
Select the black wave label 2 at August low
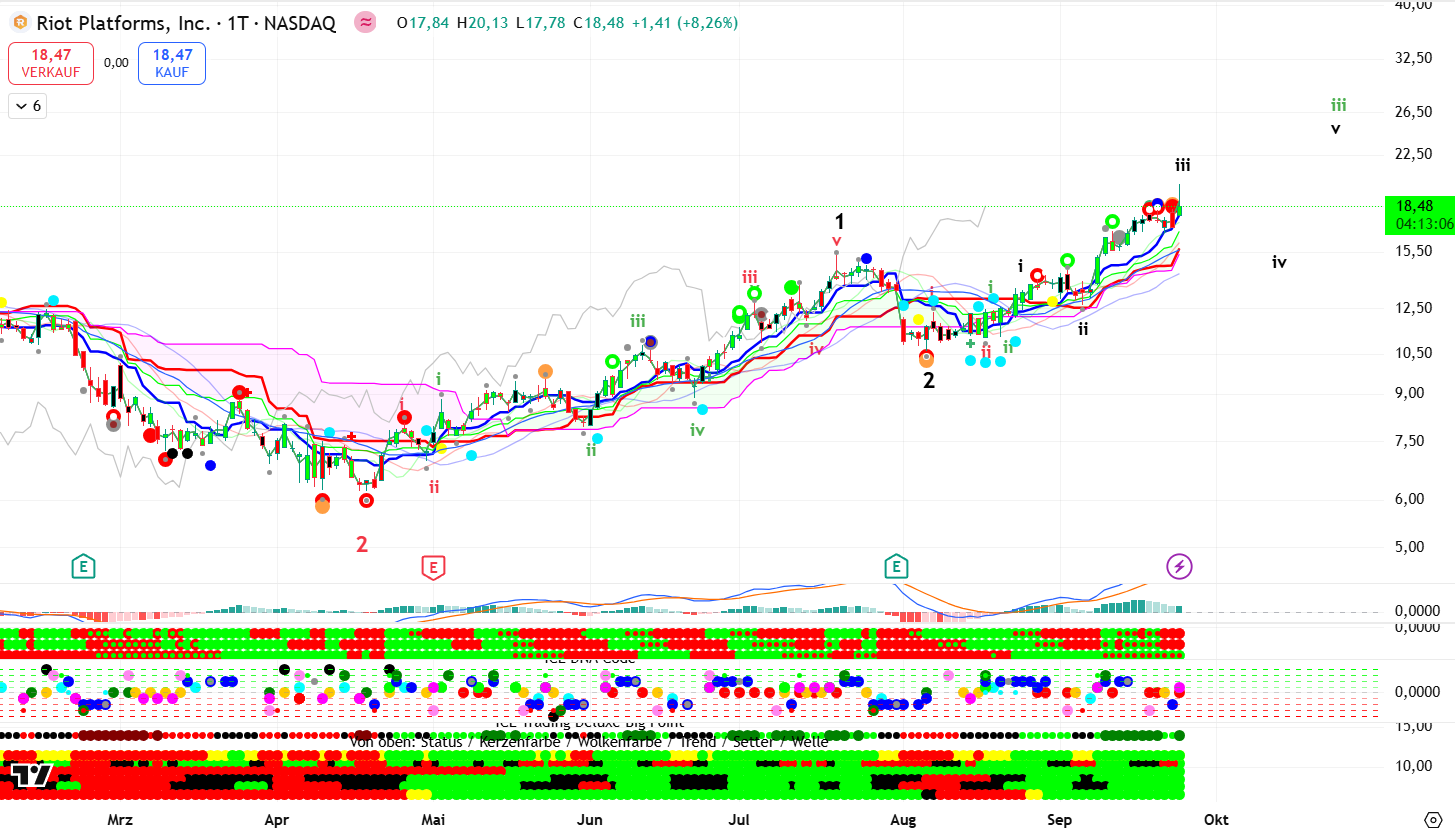click(929, 380)
